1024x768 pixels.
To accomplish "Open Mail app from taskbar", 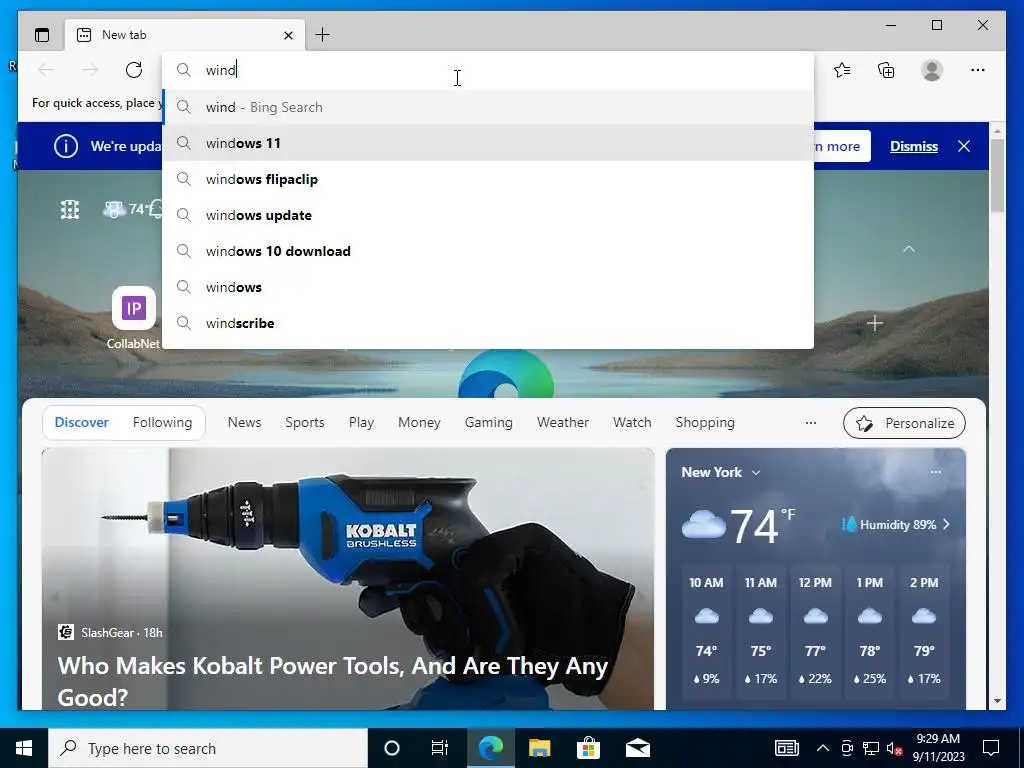I will 638,748.
